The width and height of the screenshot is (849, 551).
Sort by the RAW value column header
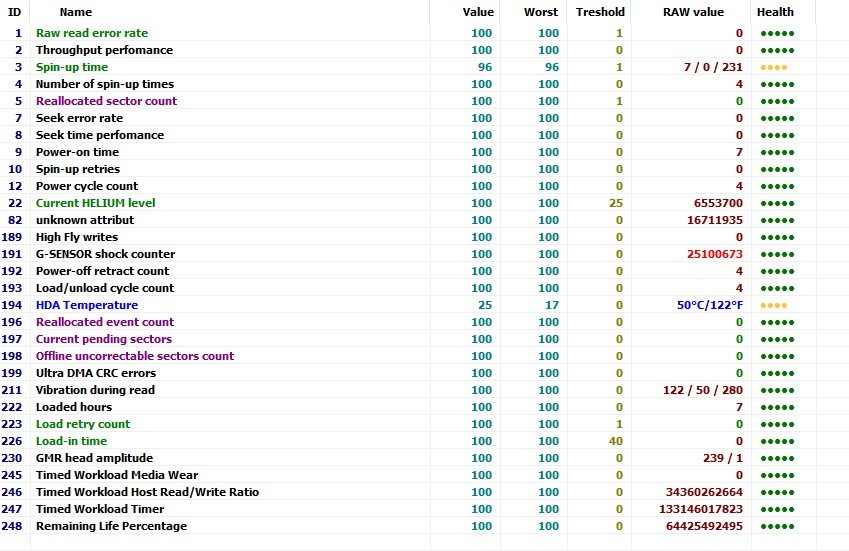coord(691,12)
